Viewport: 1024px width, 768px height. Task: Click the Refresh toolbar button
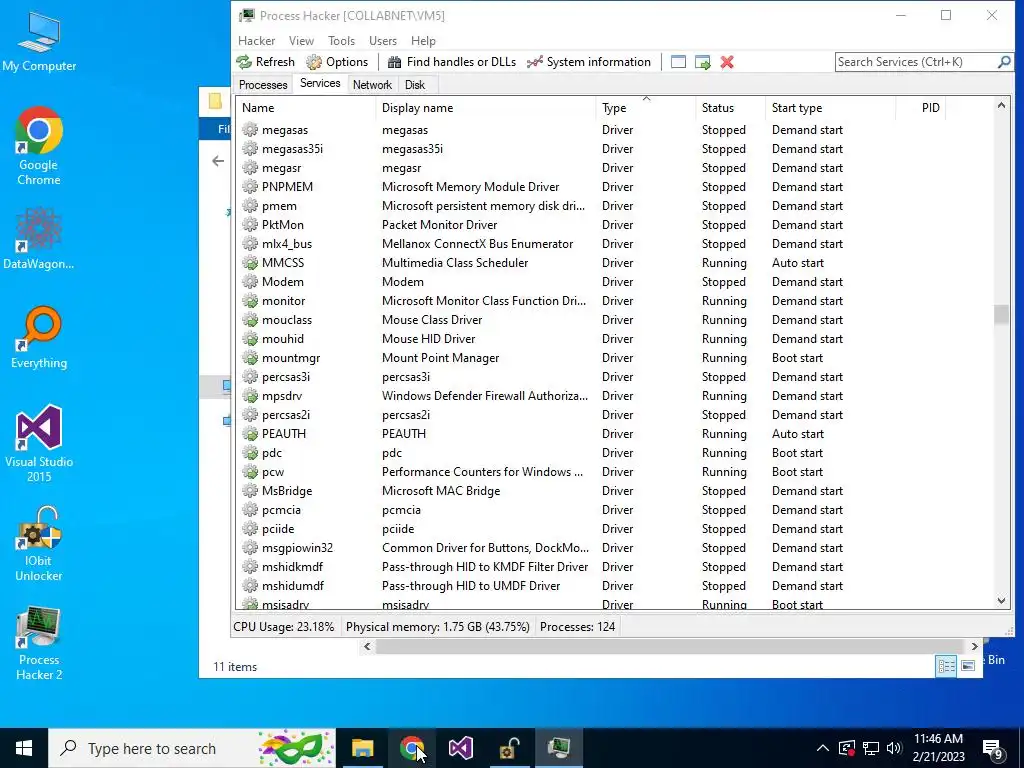click(x=266, y=62)
